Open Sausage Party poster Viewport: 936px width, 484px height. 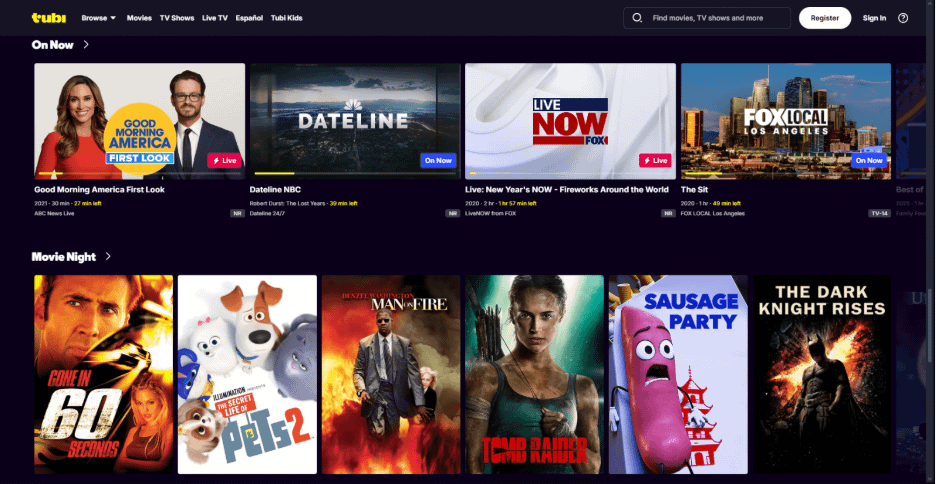[678, 374]
